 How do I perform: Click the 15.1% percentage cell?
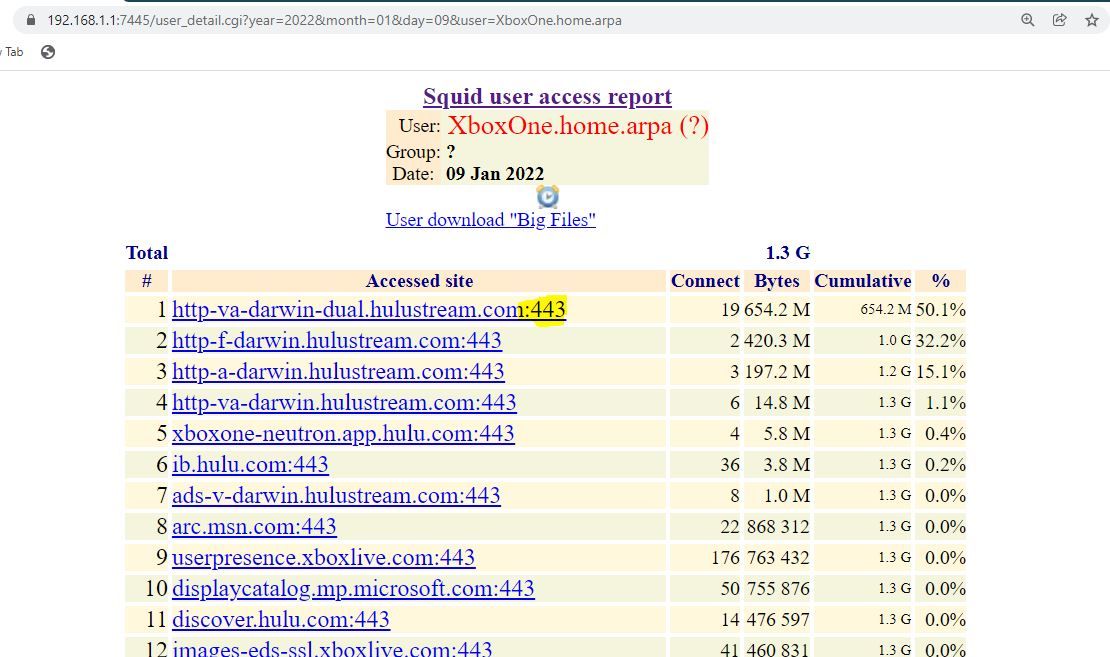(941, 372)
